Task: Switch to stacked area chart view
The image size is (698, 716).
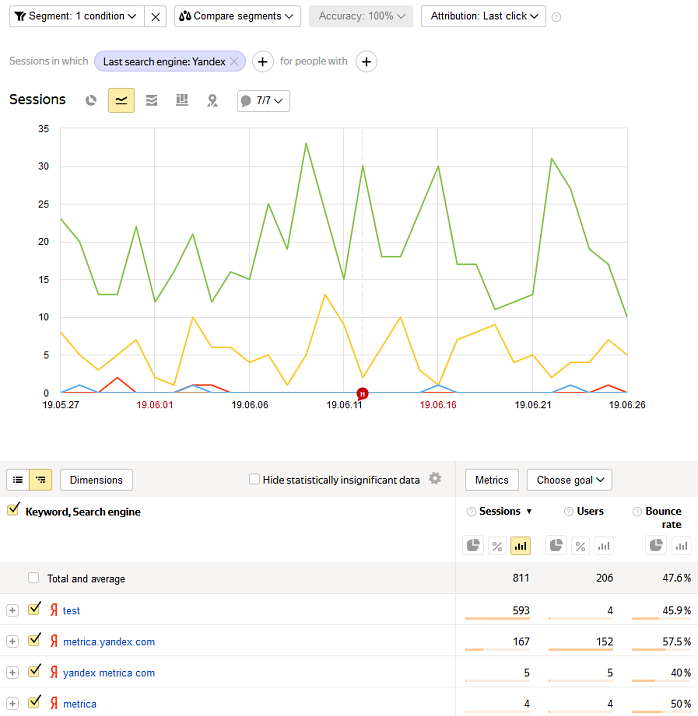Action: point(151,100)
